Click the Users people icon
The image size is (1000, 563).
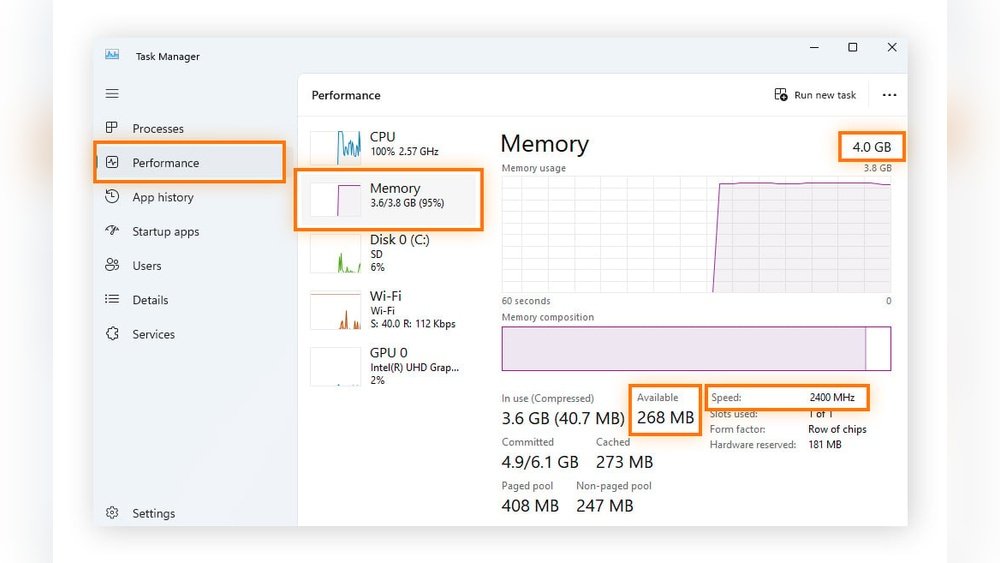click(x=112, y=266)
